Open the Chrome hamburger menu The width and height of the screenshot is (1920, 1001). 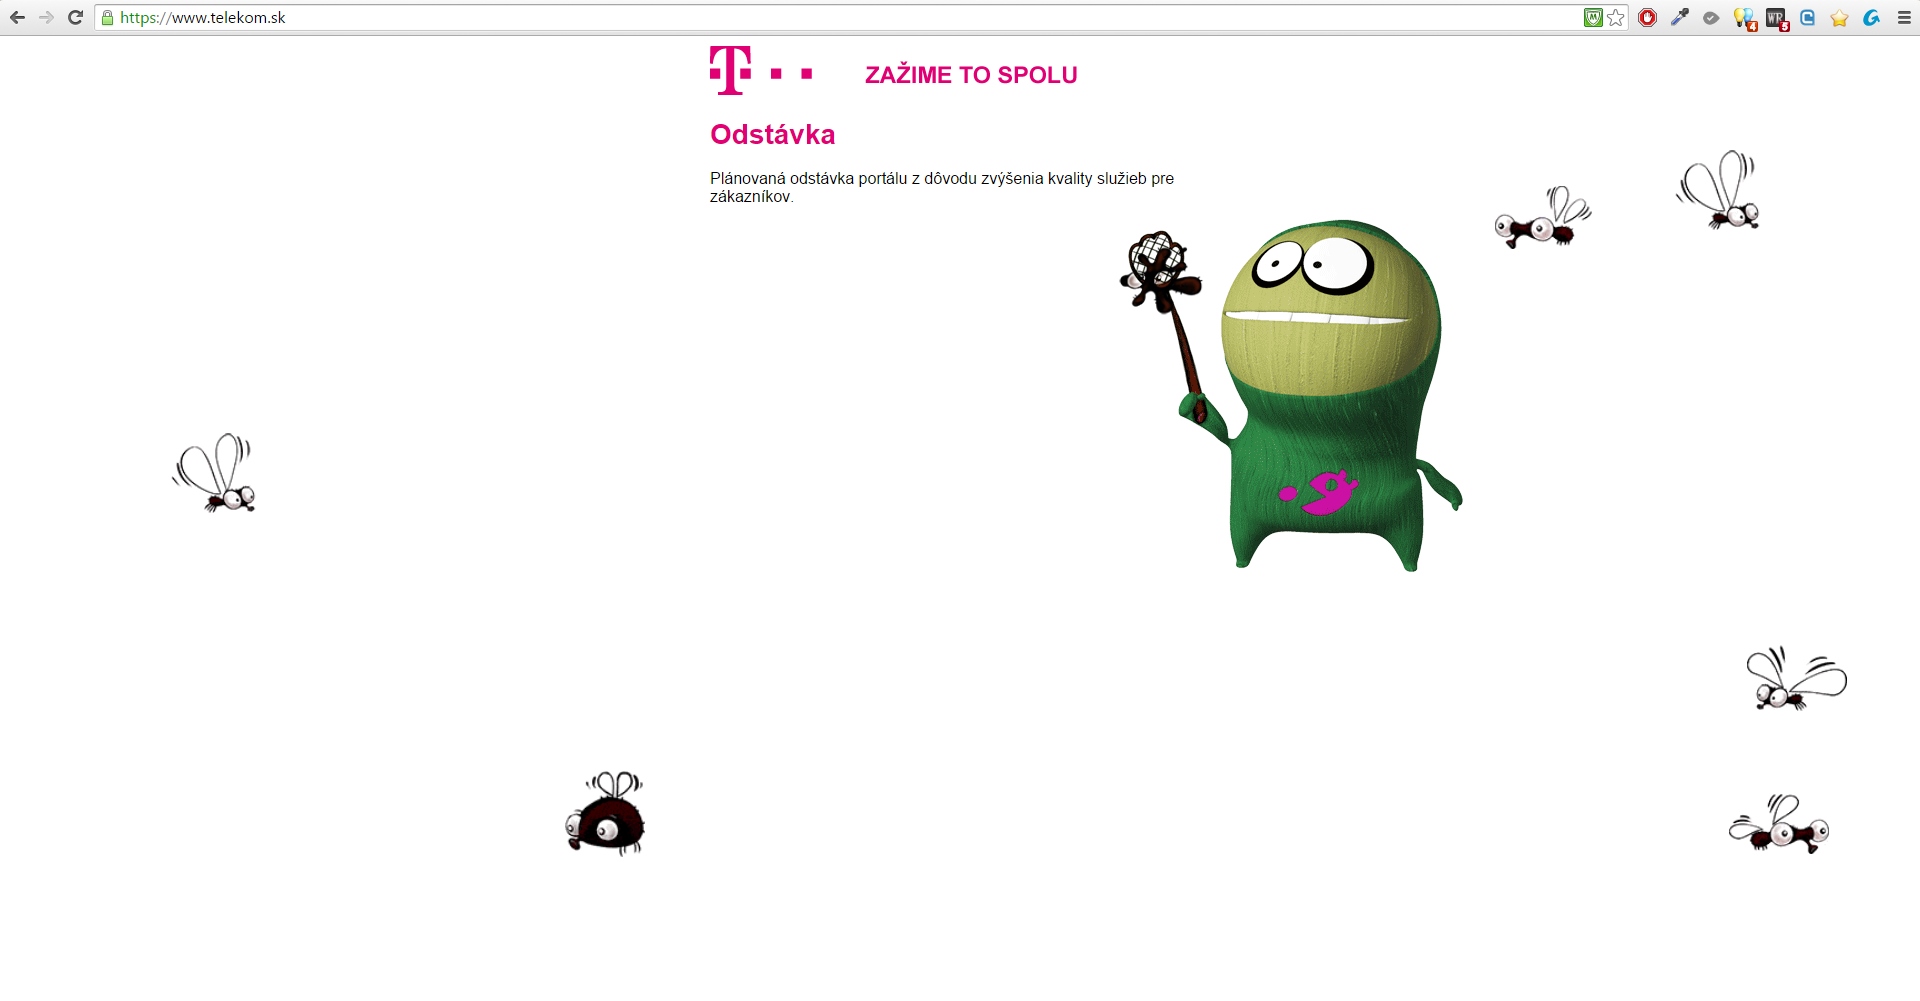point(1904,18)
